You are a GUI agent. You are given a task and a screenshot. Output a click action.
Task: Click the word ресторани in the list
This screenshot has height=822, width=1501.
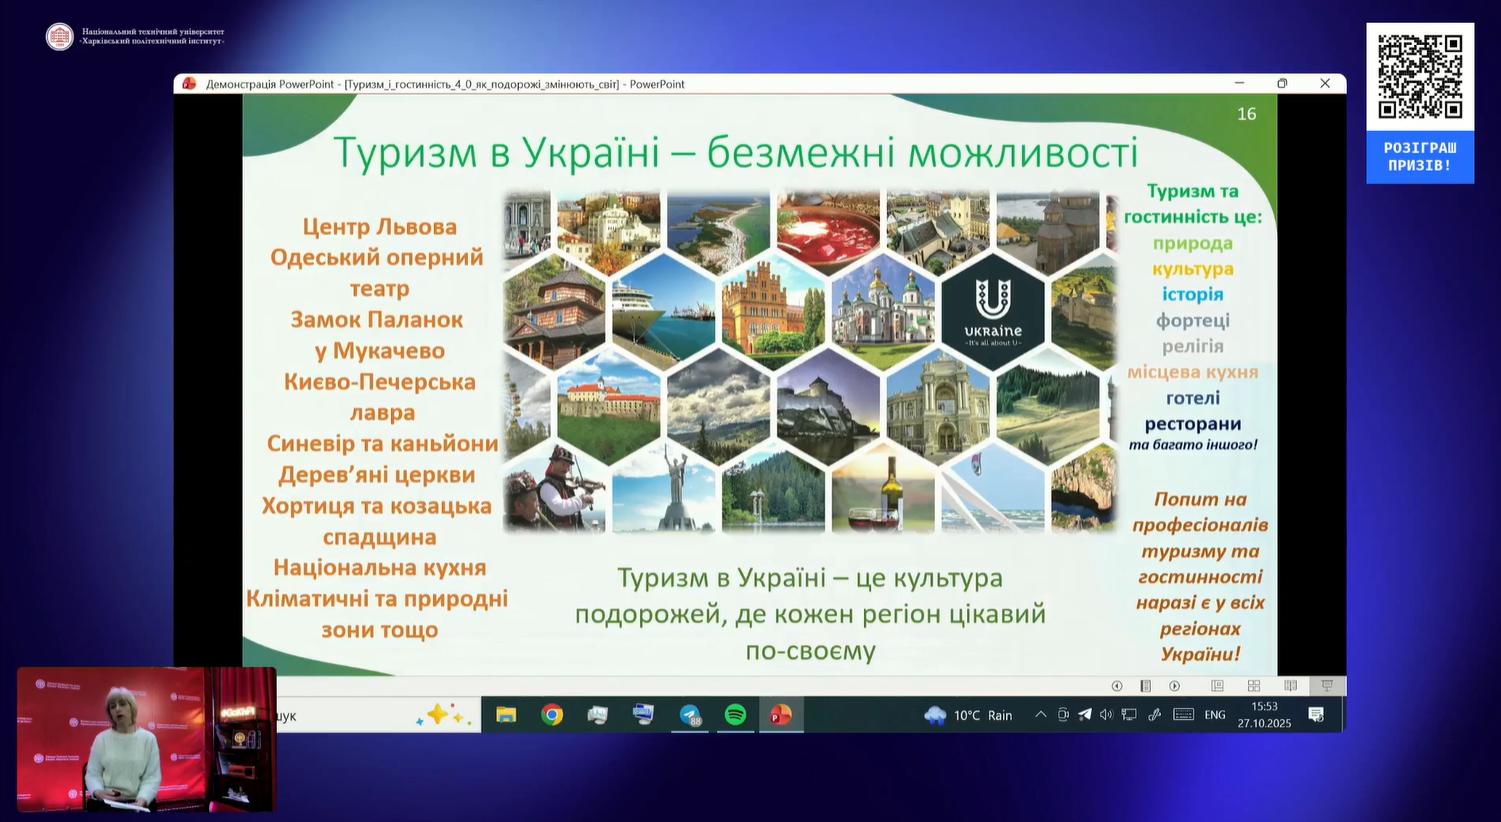click(1193, 424)
